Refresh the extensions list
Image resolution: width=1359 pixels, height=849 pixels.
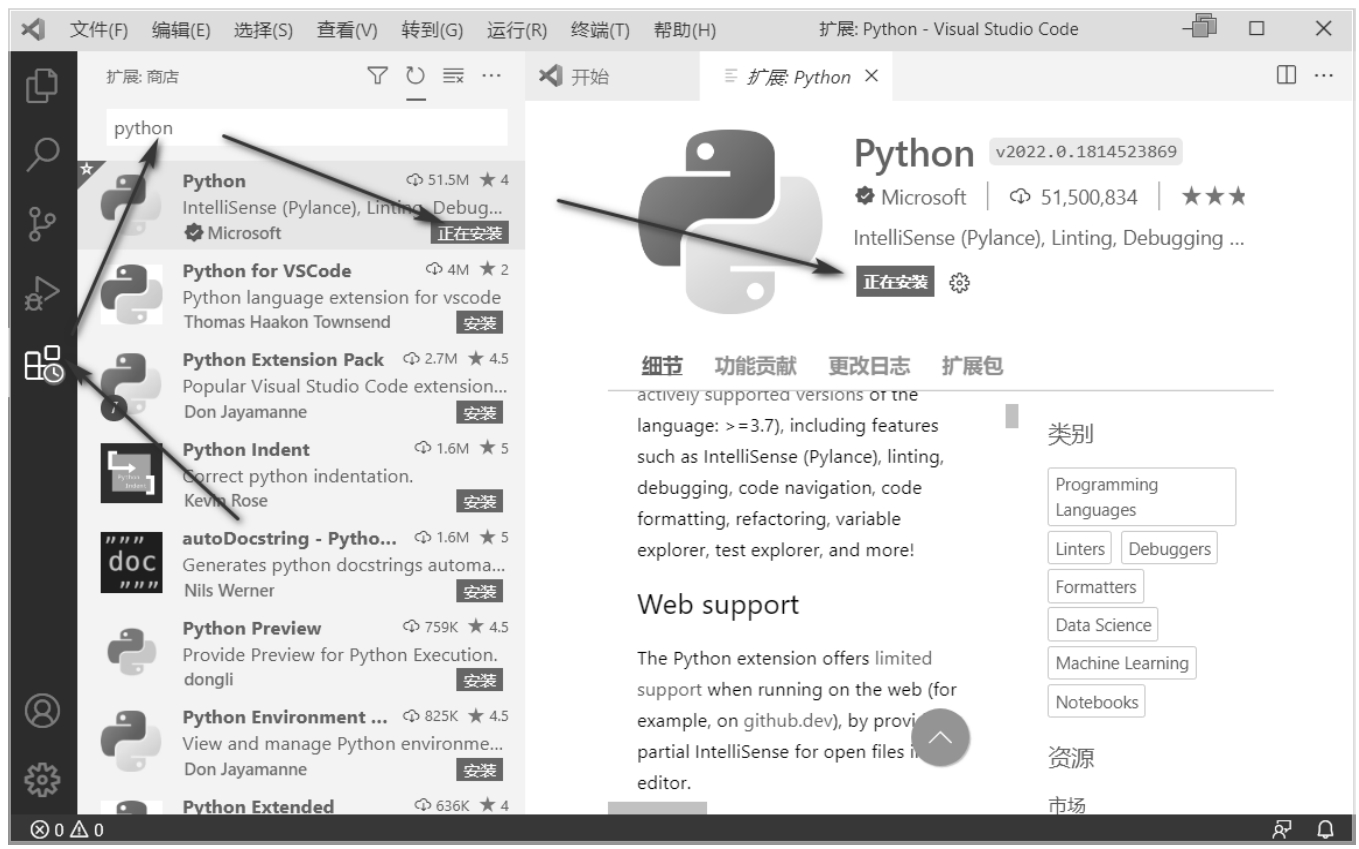coord(415,77)
